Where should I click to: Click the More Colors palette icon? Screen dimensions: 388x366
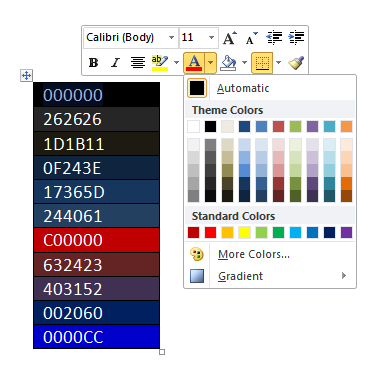pos(197,254)
